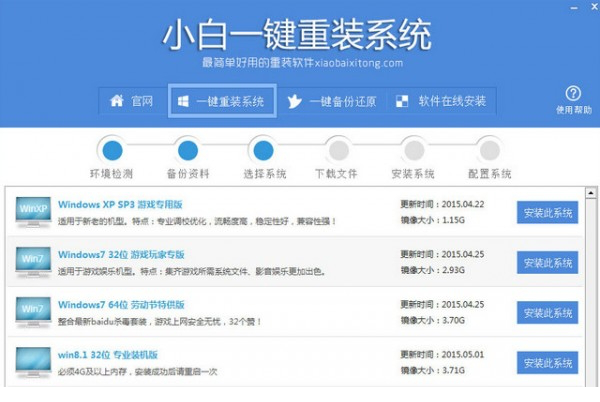
Task: Click the house icon beside 官网
Action: point(117,101)
